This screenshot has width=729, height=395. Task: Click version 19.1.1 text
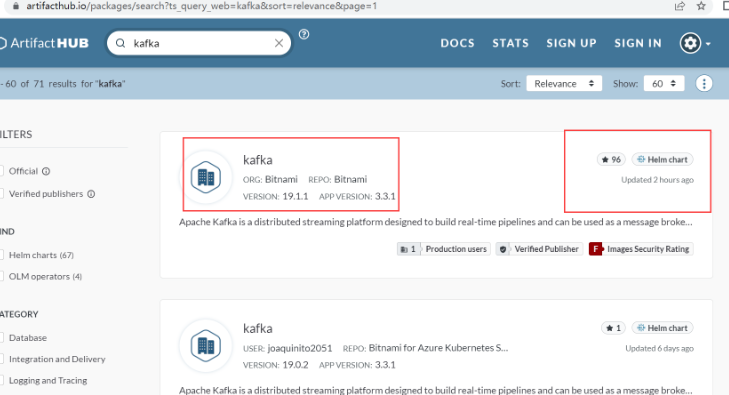click(x=295, y=197)
